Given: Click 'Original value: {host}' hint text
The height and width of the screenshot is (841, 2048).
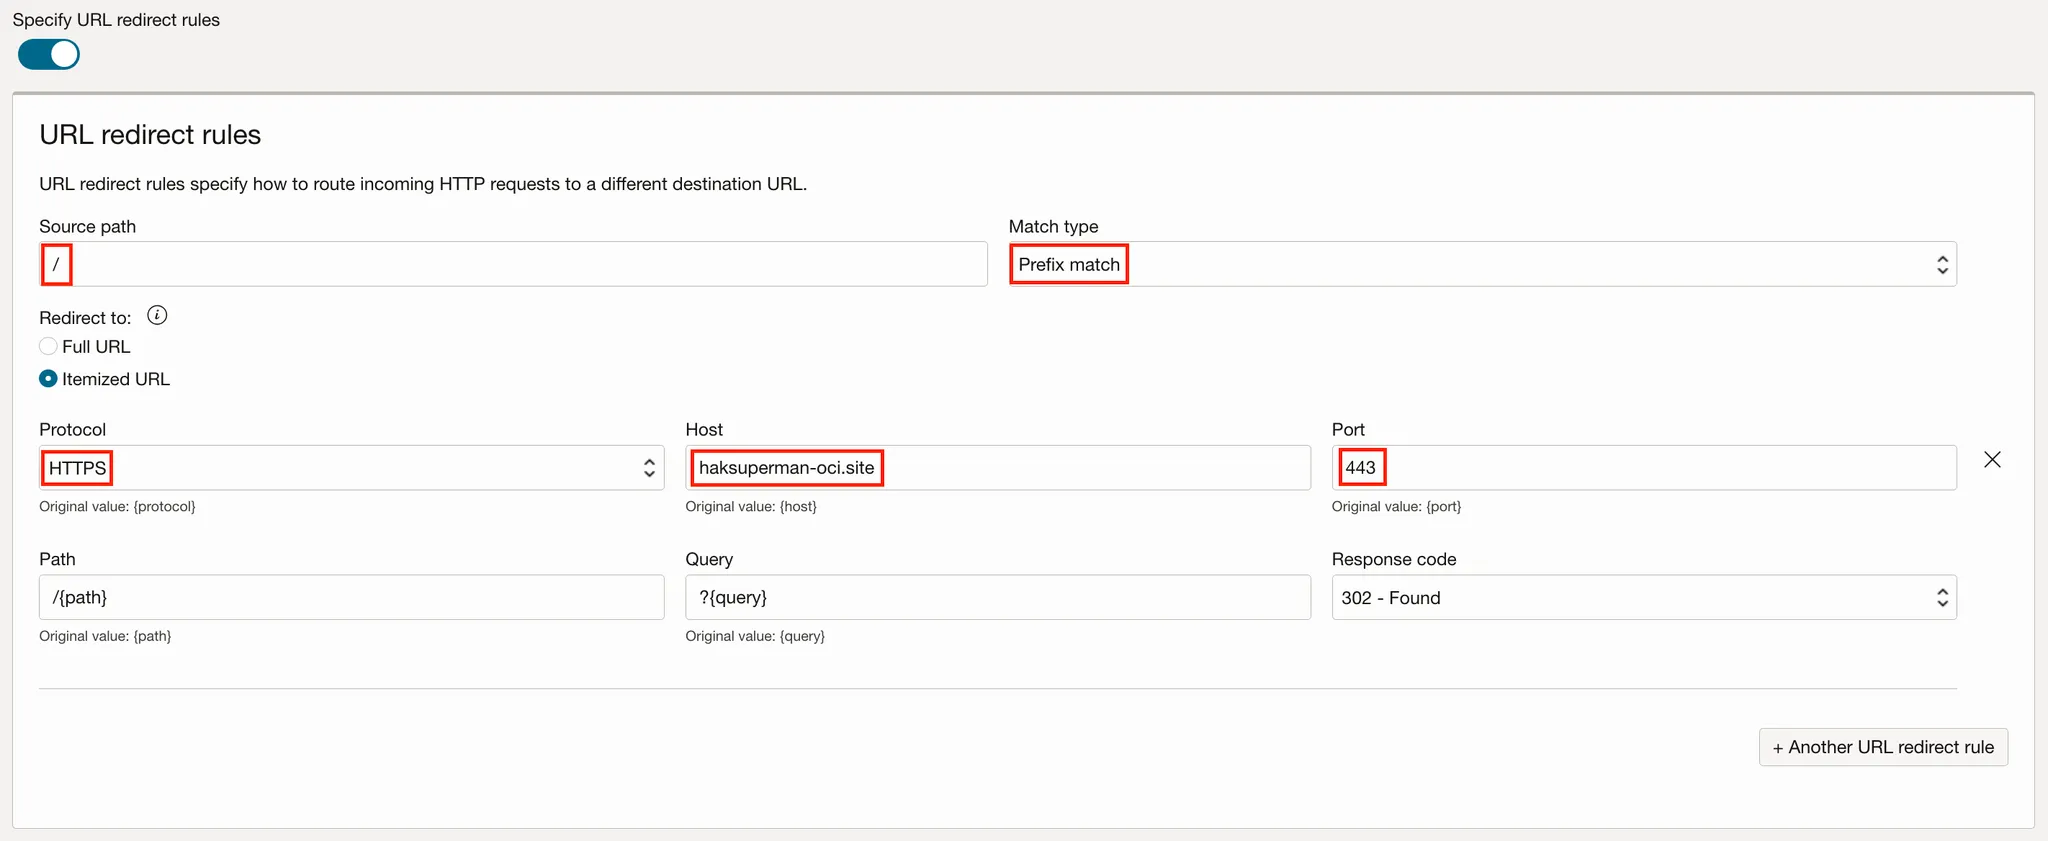Looking at the screenshot, I should 751,507.
